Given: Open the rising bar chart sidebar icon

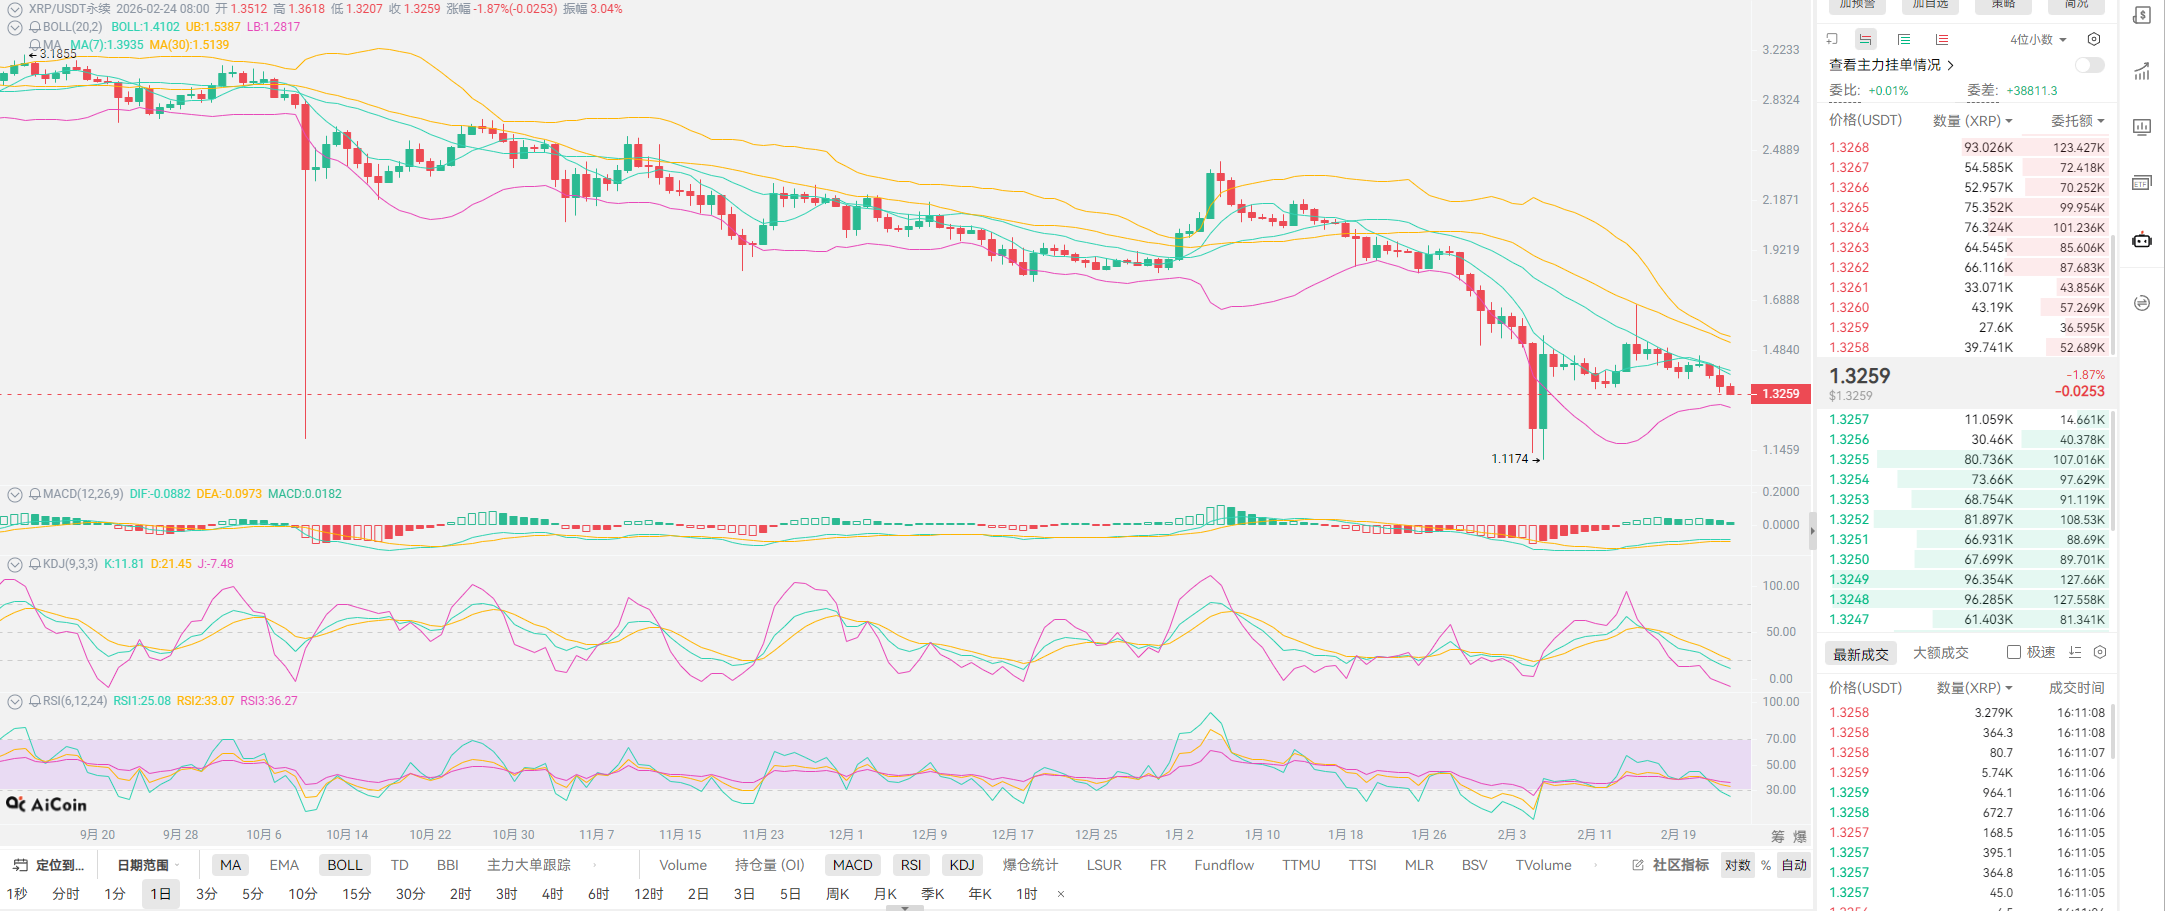Looking at the screenshot, I should tap(2142, 71).
